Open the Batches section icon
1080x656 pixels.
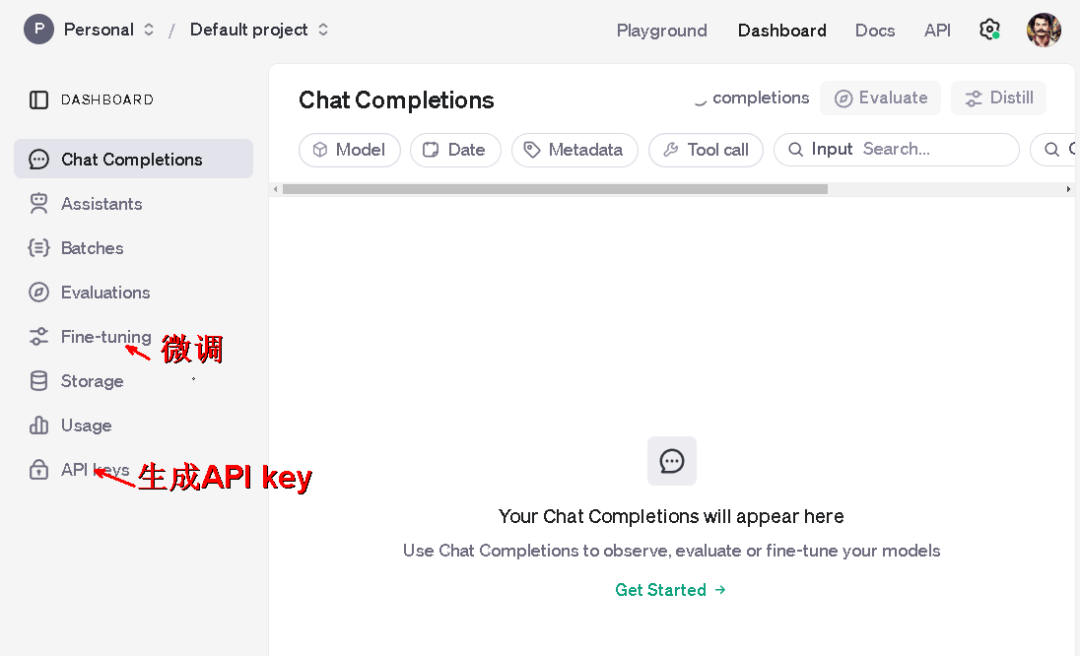coord(37,247)
